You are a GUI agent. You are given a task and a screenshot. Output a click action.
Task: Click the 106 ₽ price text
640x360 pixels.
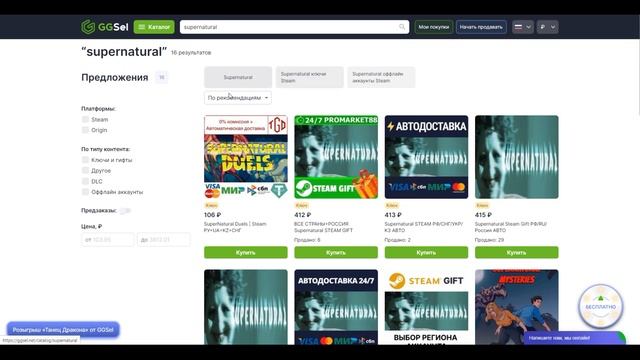click(212, 215)
